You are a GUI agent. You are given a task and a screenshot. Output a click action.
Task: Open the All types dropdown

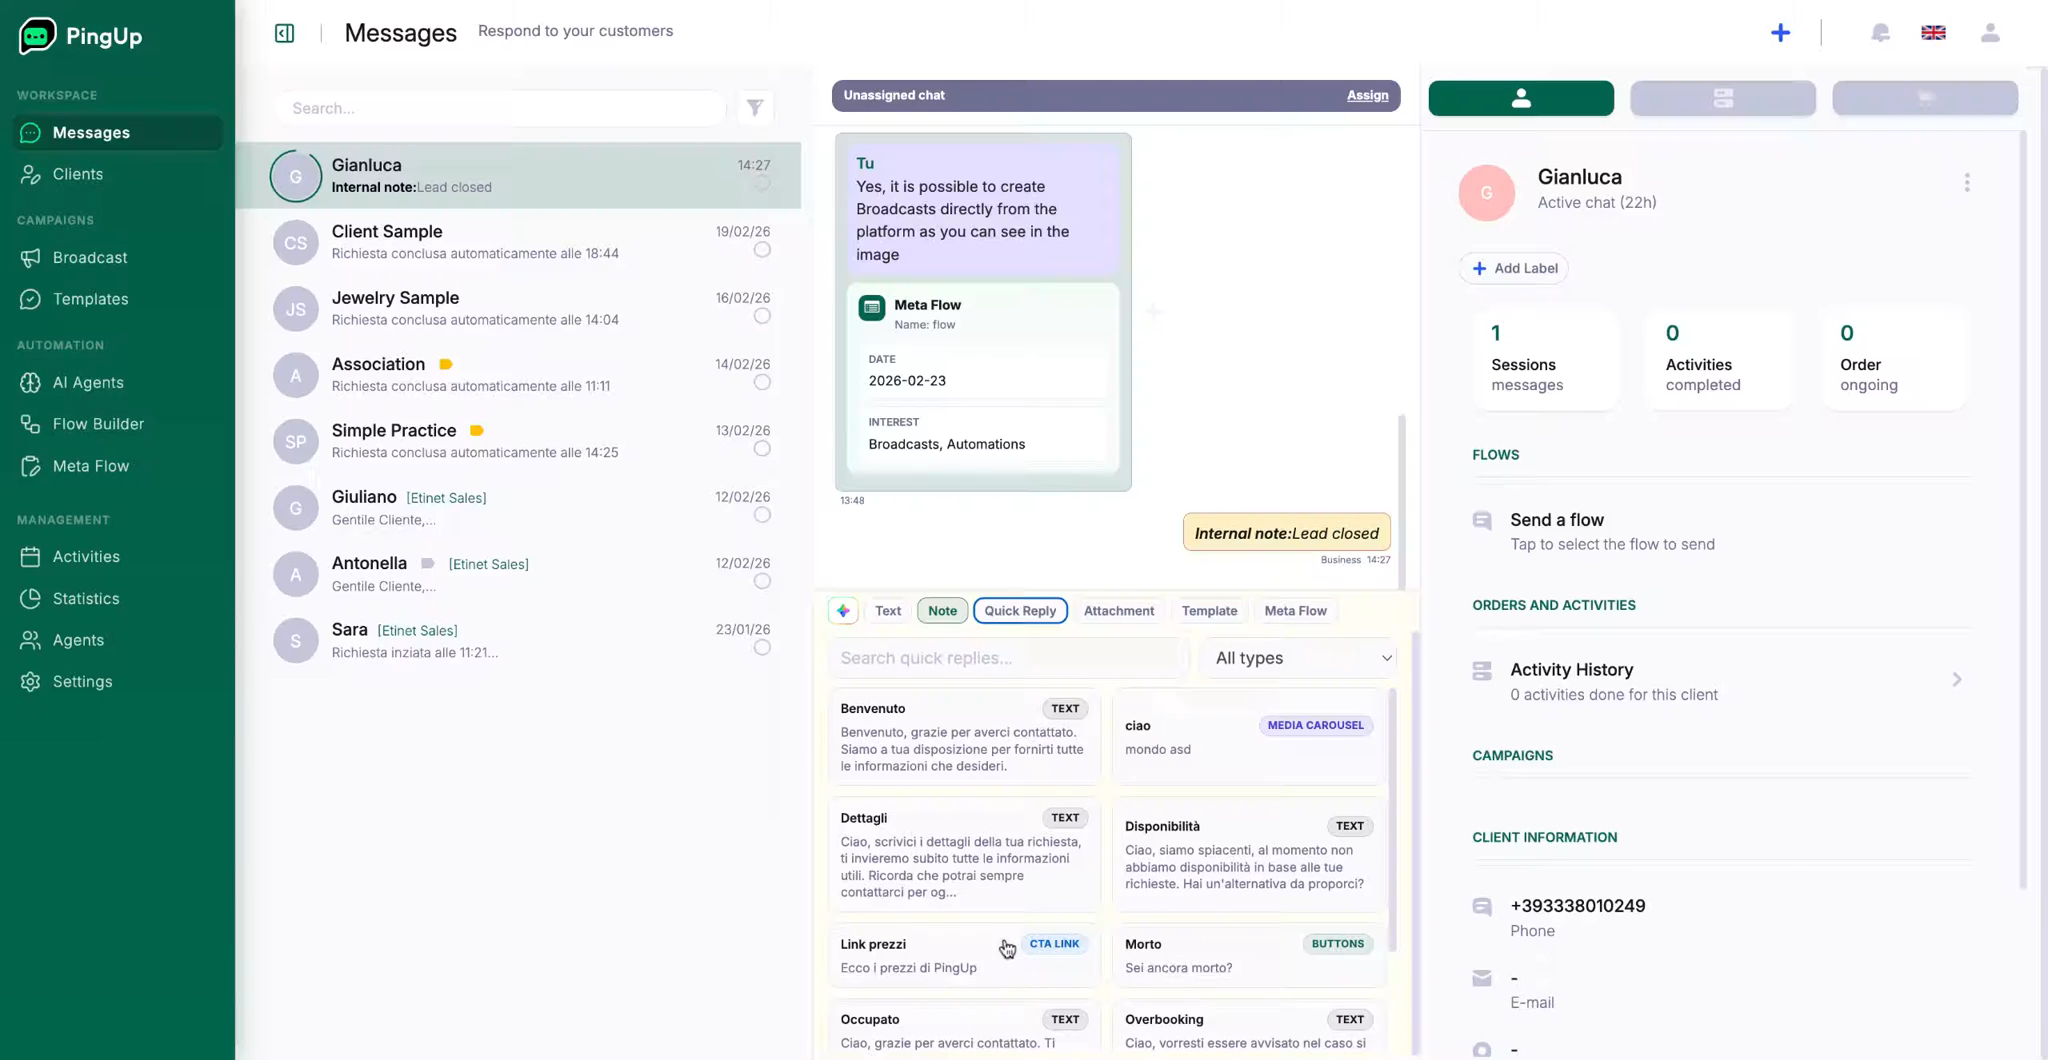click(1301, 658)
